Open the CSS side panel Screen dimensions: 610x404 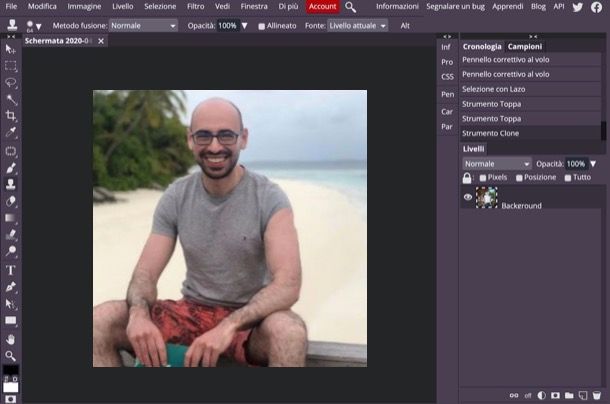click(447, 77)
